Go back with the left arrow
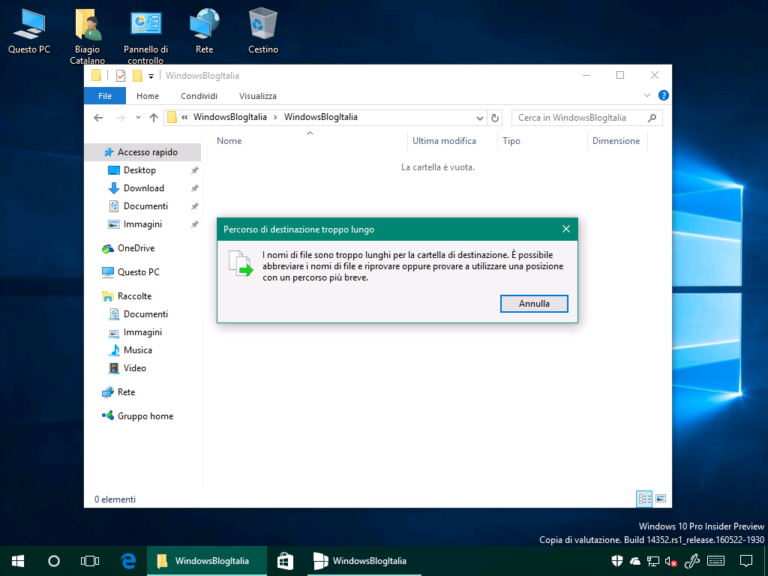The width and height of the screenshot is (768, 576). (98, 118)
